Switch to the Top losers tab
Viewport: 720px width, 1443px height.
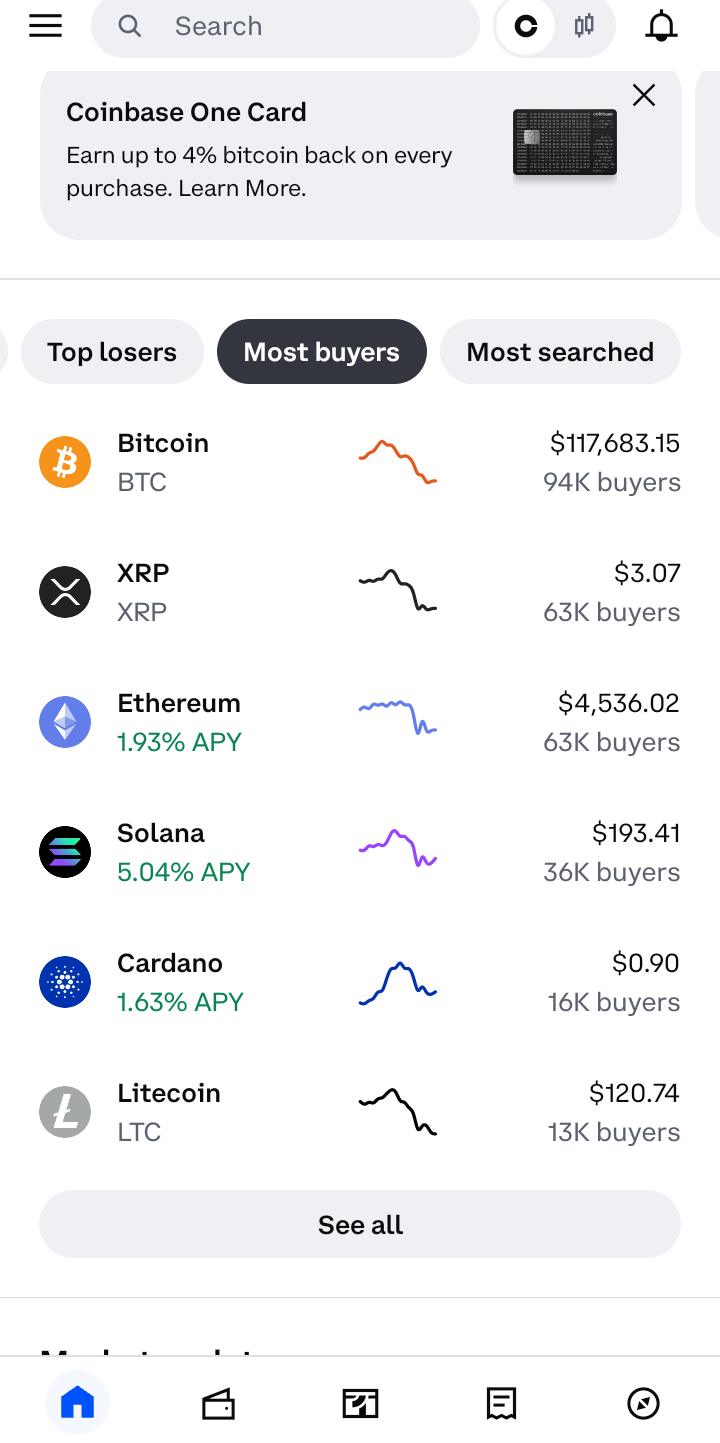(x=112, y=352)
